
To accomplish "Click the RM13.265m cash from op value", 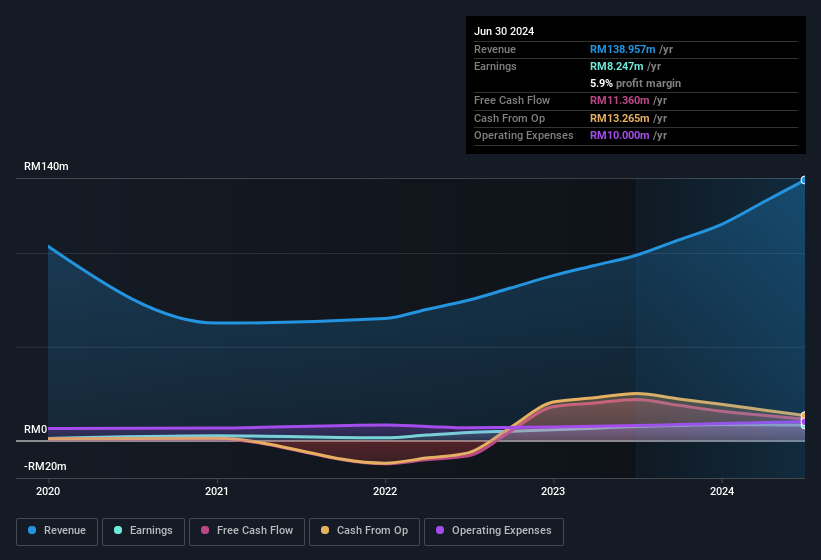I will click(619, 118).
